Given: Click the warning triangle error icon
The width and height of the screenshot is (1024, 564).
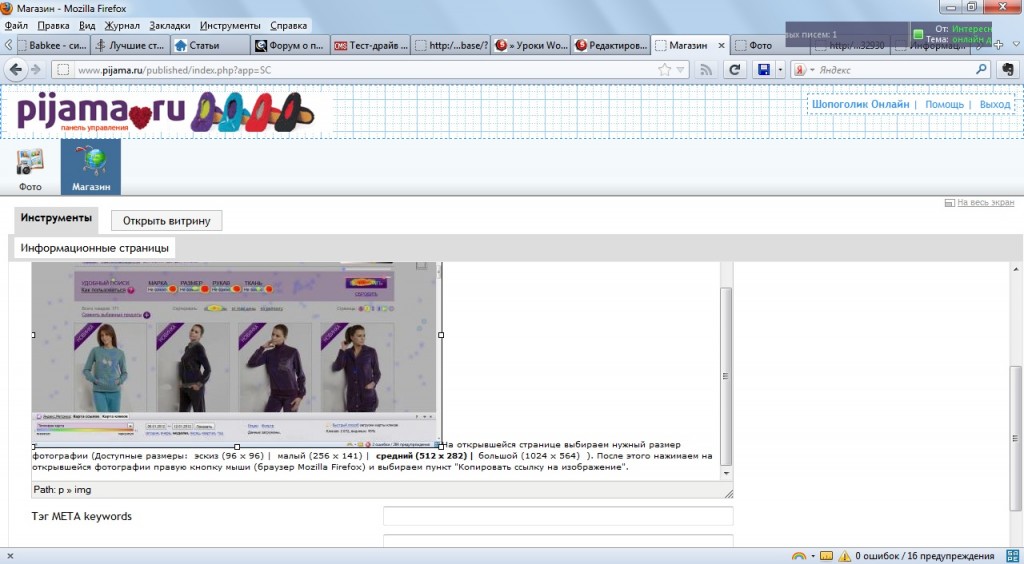Looking at the screenshot, I should coord(844,556).
